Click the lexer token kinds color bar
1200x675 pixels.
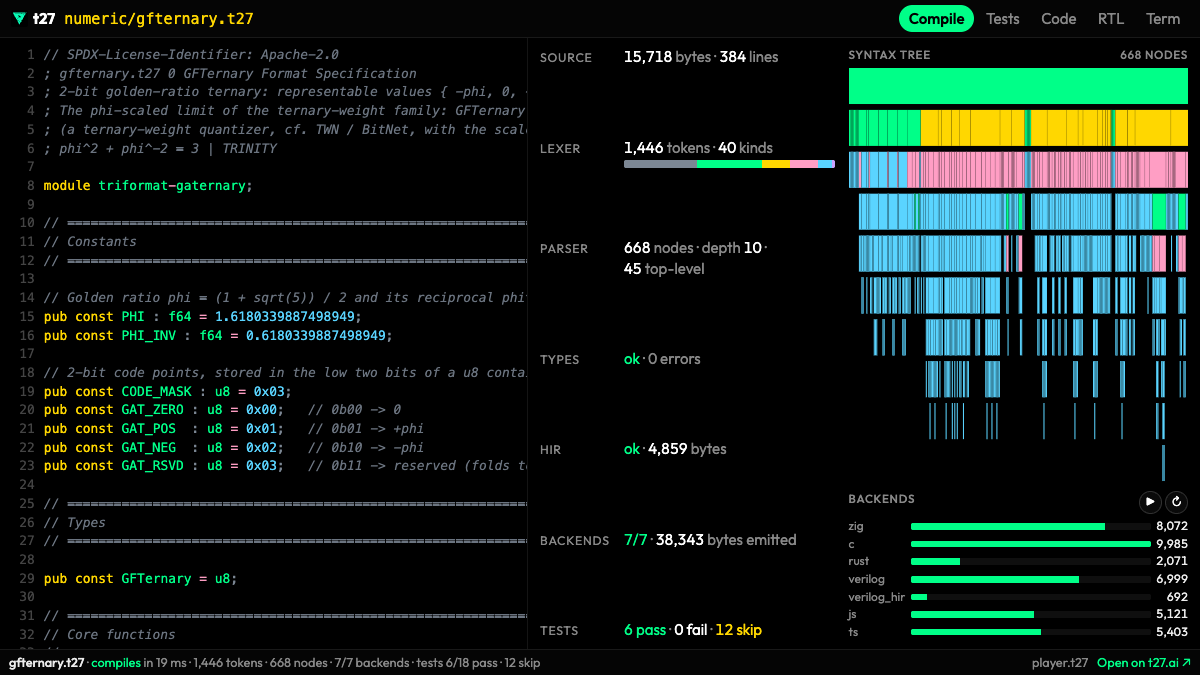tap(729, 163)
